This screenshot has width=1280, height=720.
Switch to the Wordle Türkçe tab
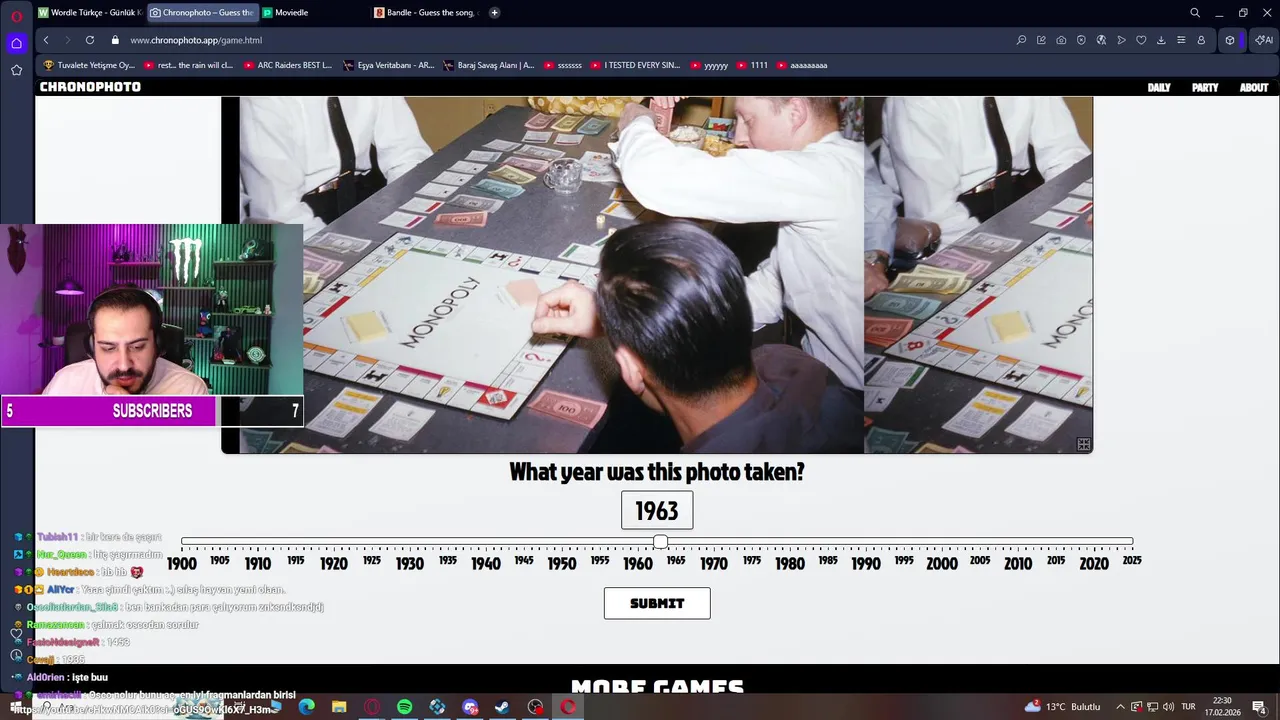tap(90, 13)
